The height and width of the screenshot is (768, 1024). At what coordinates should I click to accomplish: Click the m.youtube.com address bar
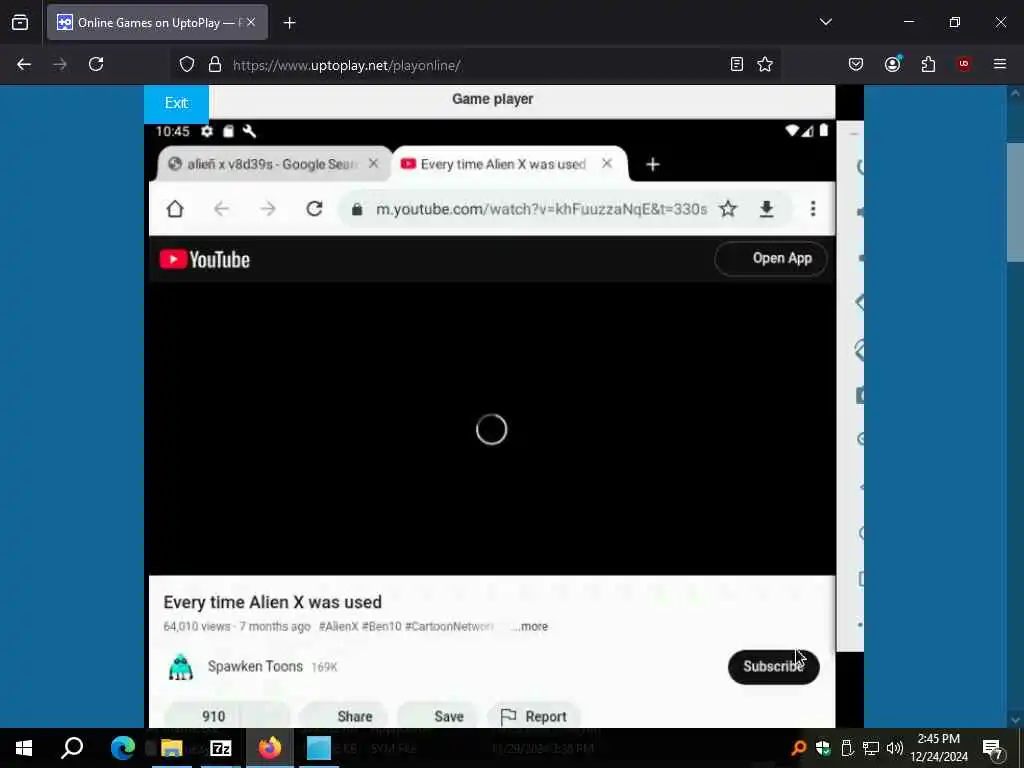[541, 209]
